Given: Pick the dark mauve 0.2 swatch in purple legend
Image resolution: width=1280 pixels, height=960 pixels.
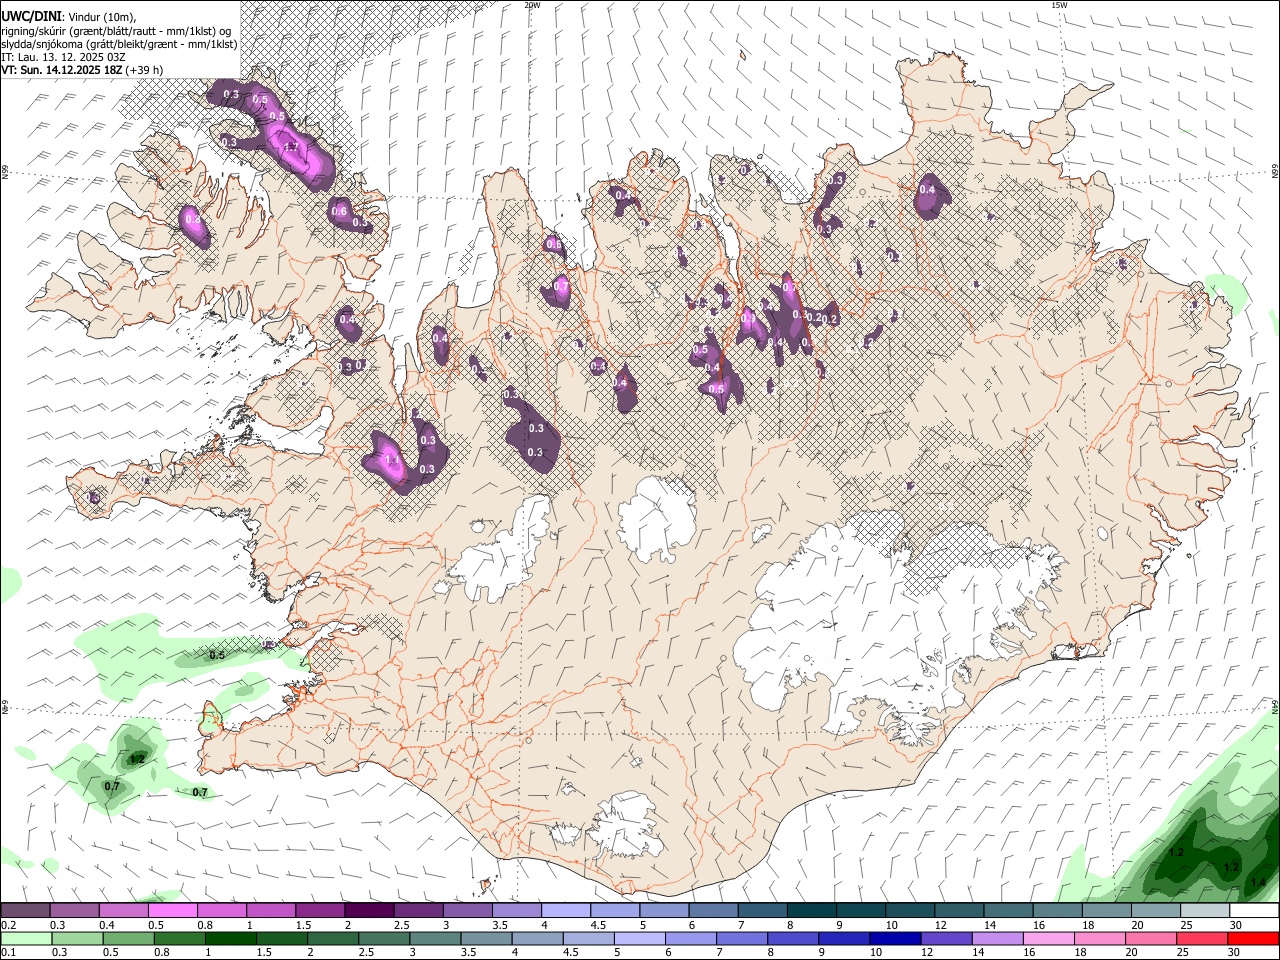Looking at the screenshot, I should pyautogui.click(x=25, y=911).
